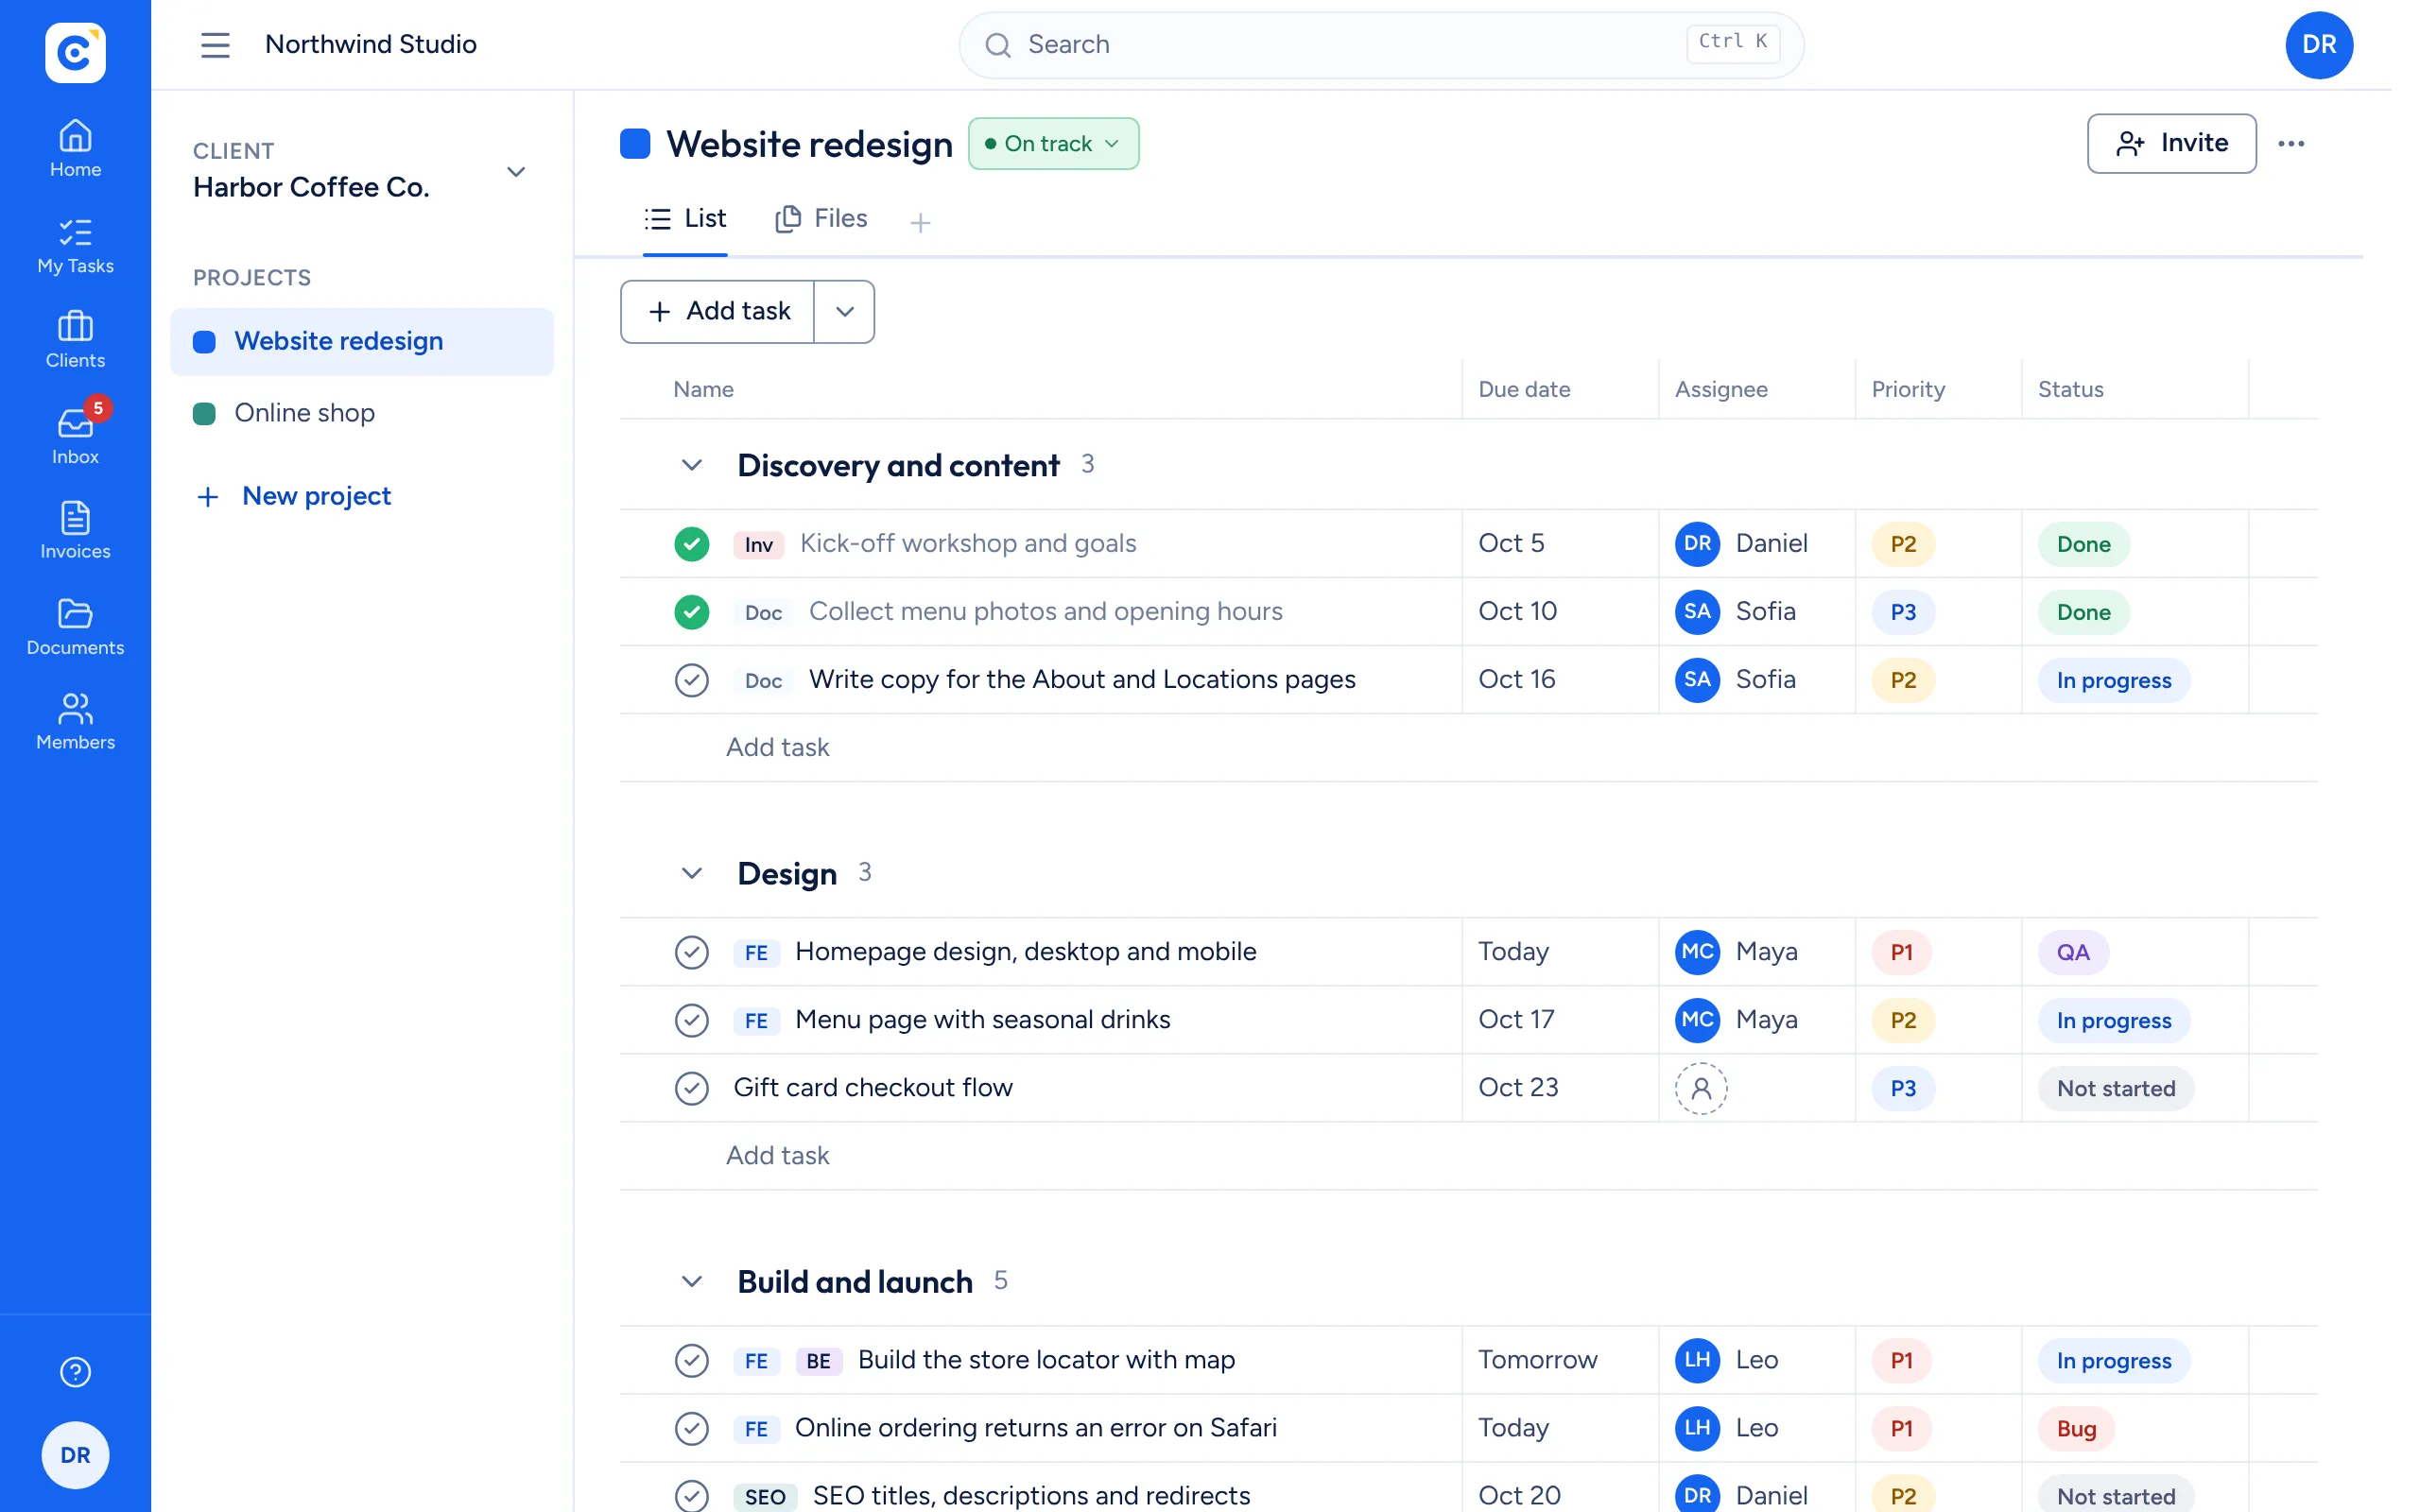Open the project more options menu
The width and height of the screenshot is (2420, 1512).
[2291, 144]
